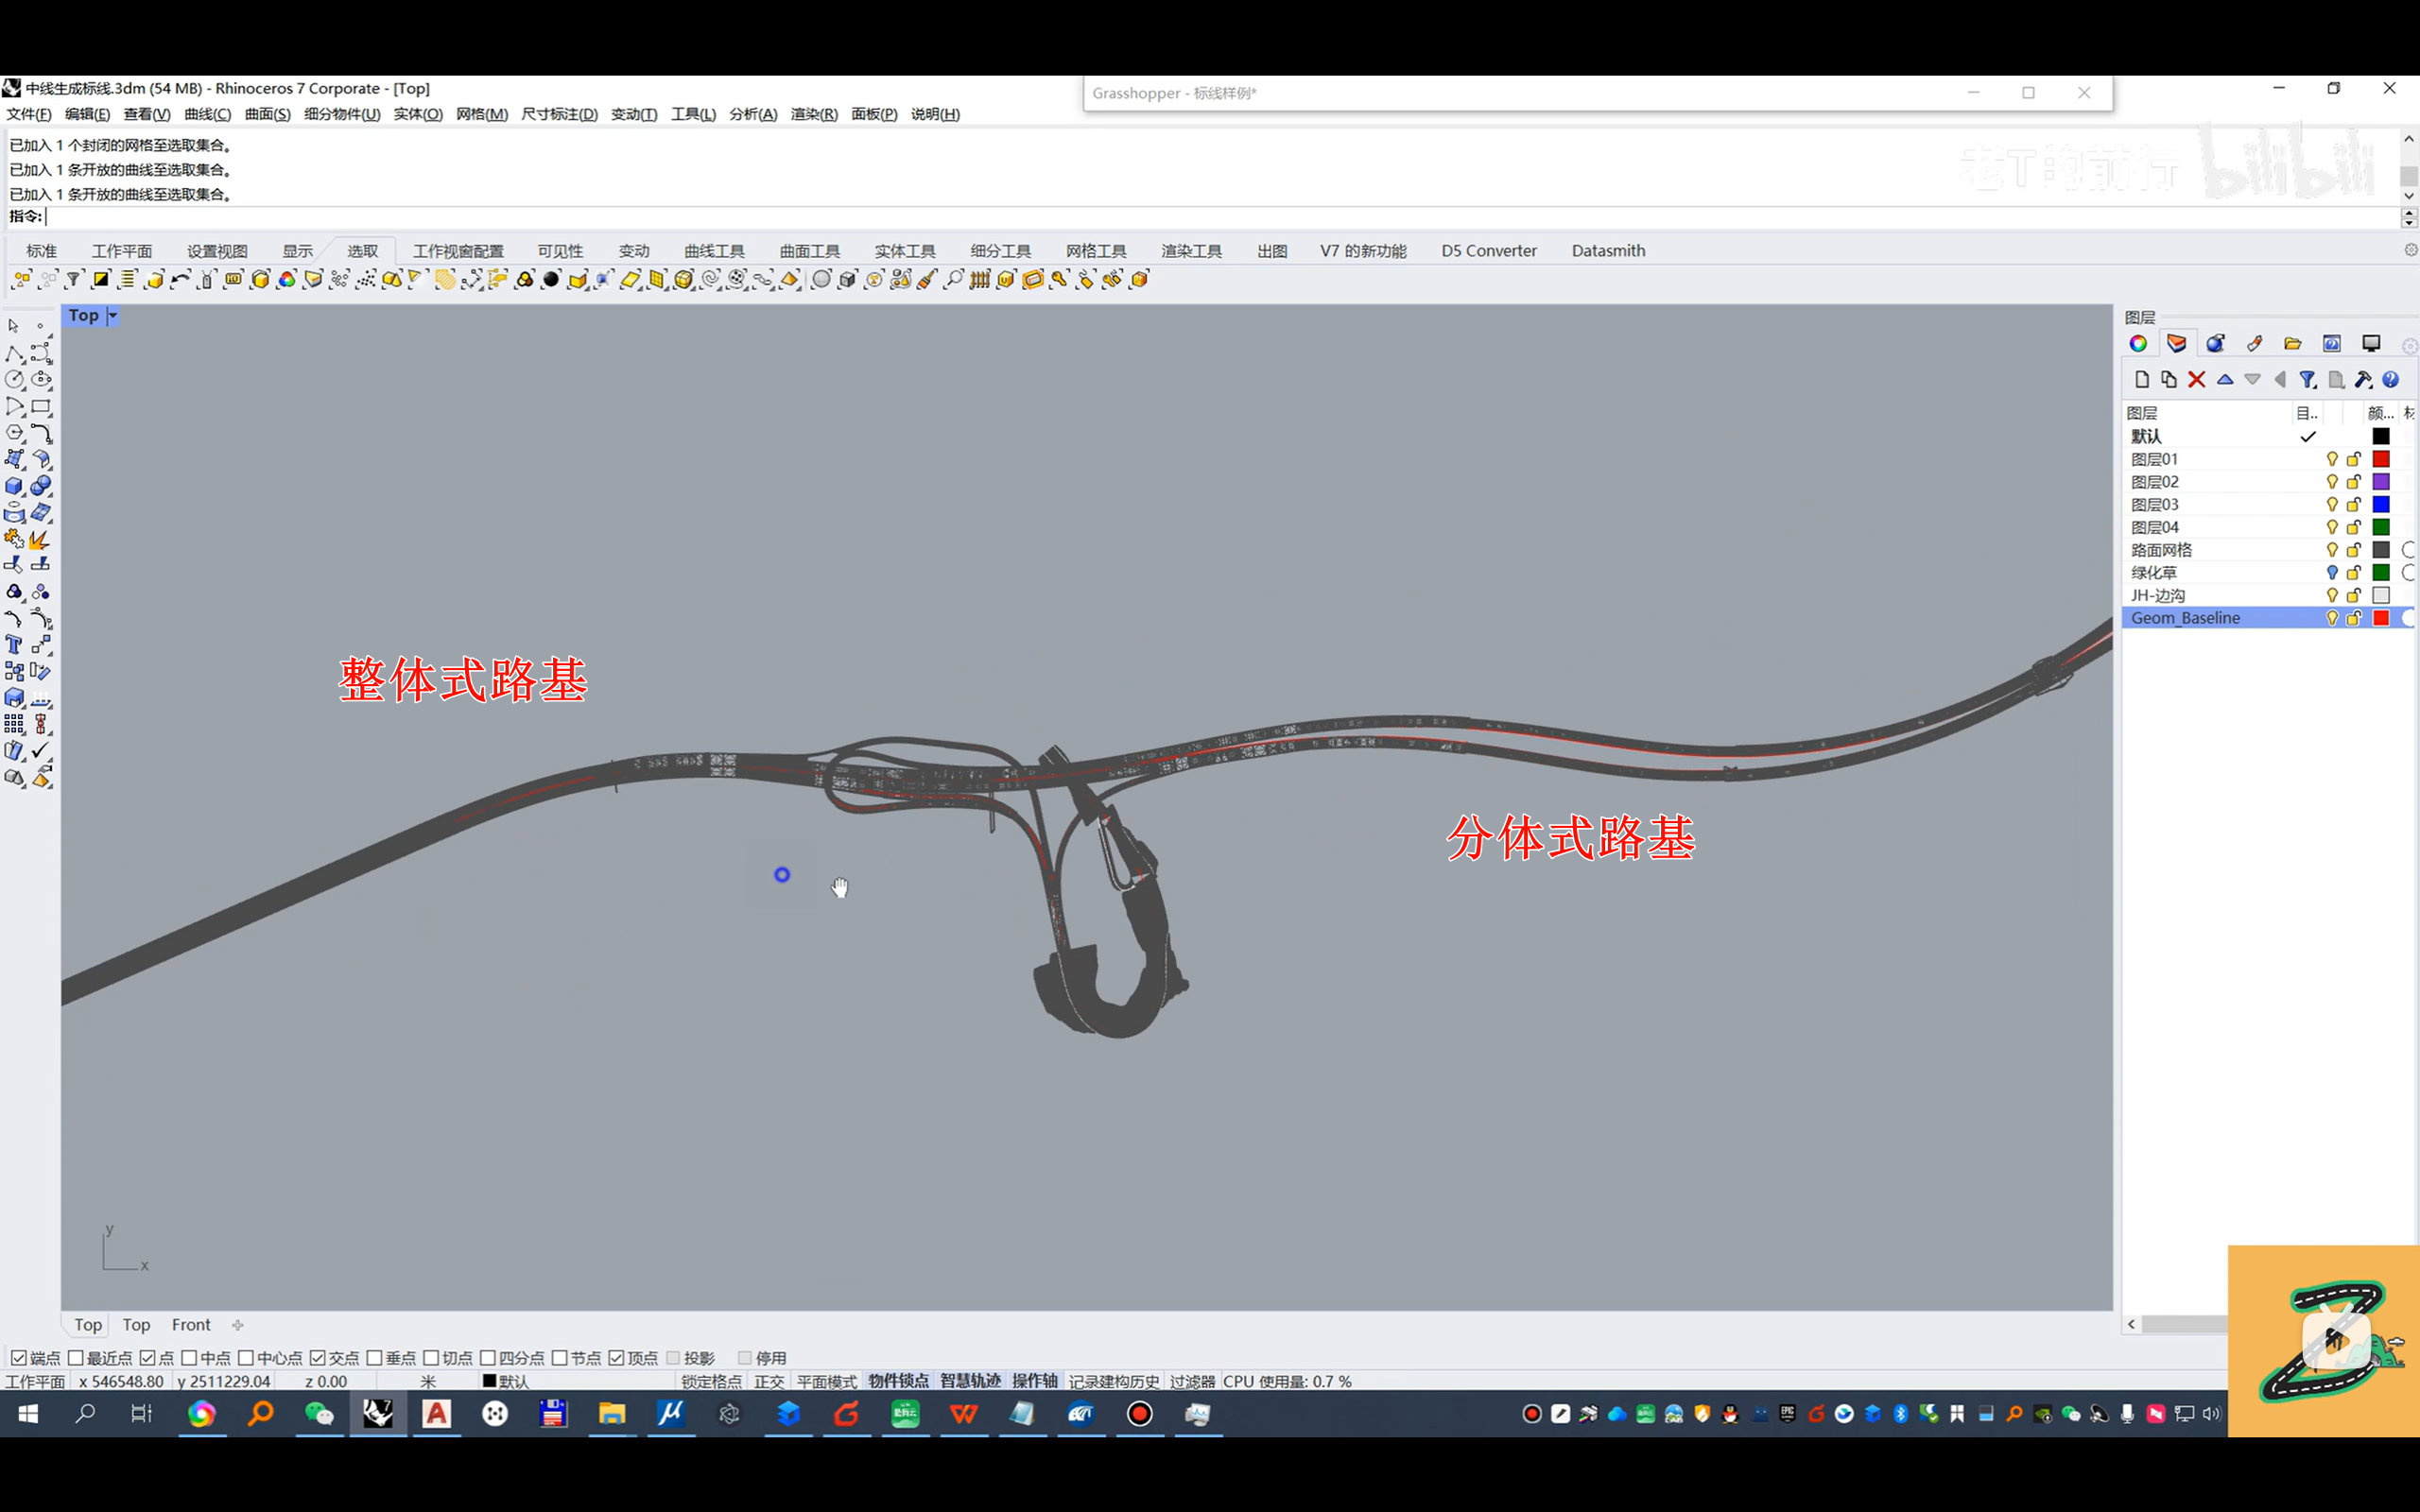This screenshot has width=2420, height=1512.
Task: Select the Box solid tool
Action: pos(14,487)
